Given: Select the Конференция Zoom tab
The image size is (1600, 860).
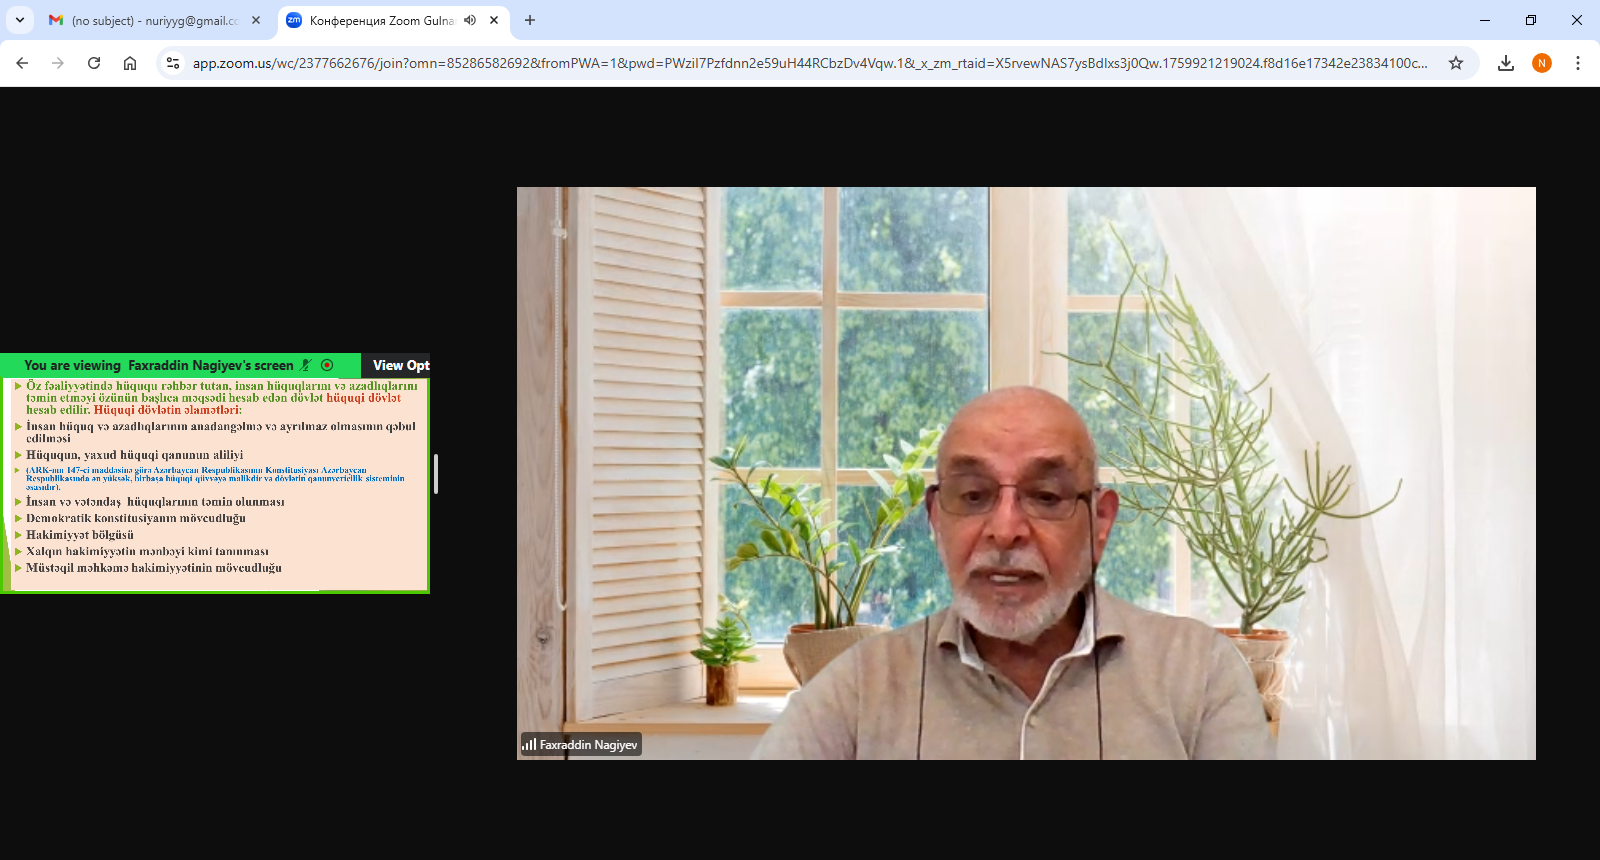Looking at the screenshot, I should pos(380,20).
